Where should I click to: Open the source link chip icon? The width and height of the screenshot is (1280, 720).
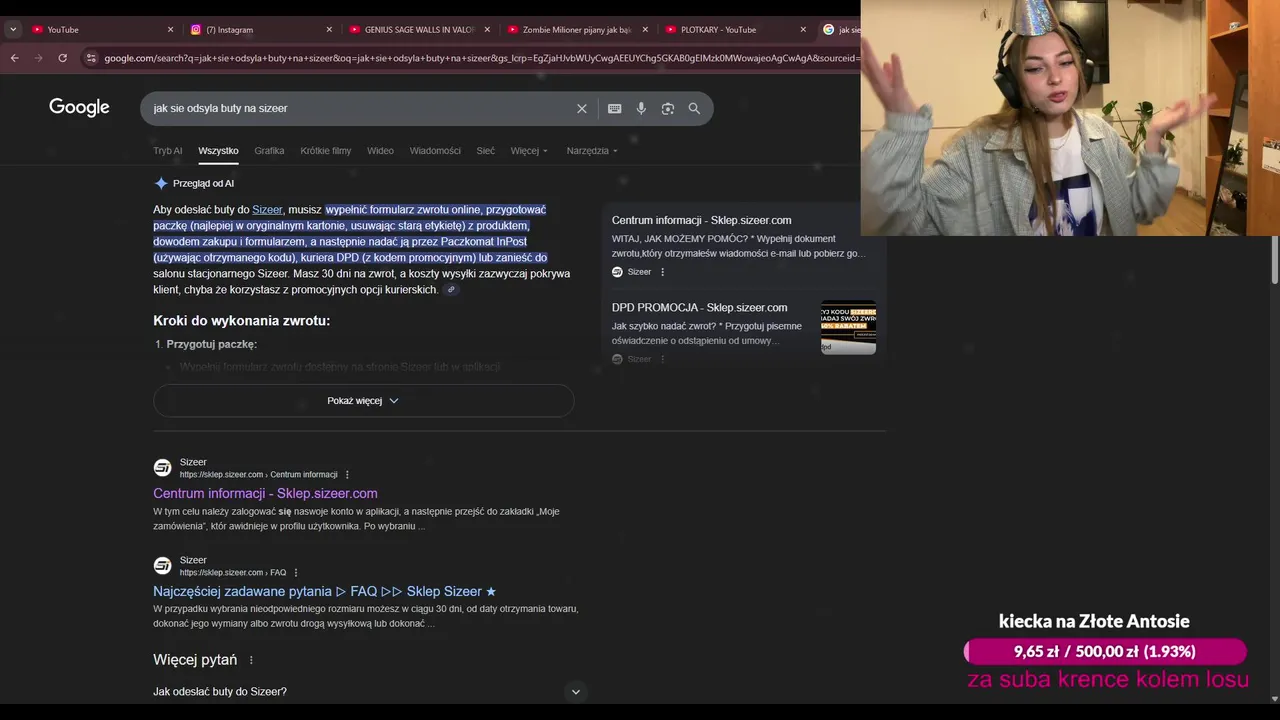[x=451, y=290]
